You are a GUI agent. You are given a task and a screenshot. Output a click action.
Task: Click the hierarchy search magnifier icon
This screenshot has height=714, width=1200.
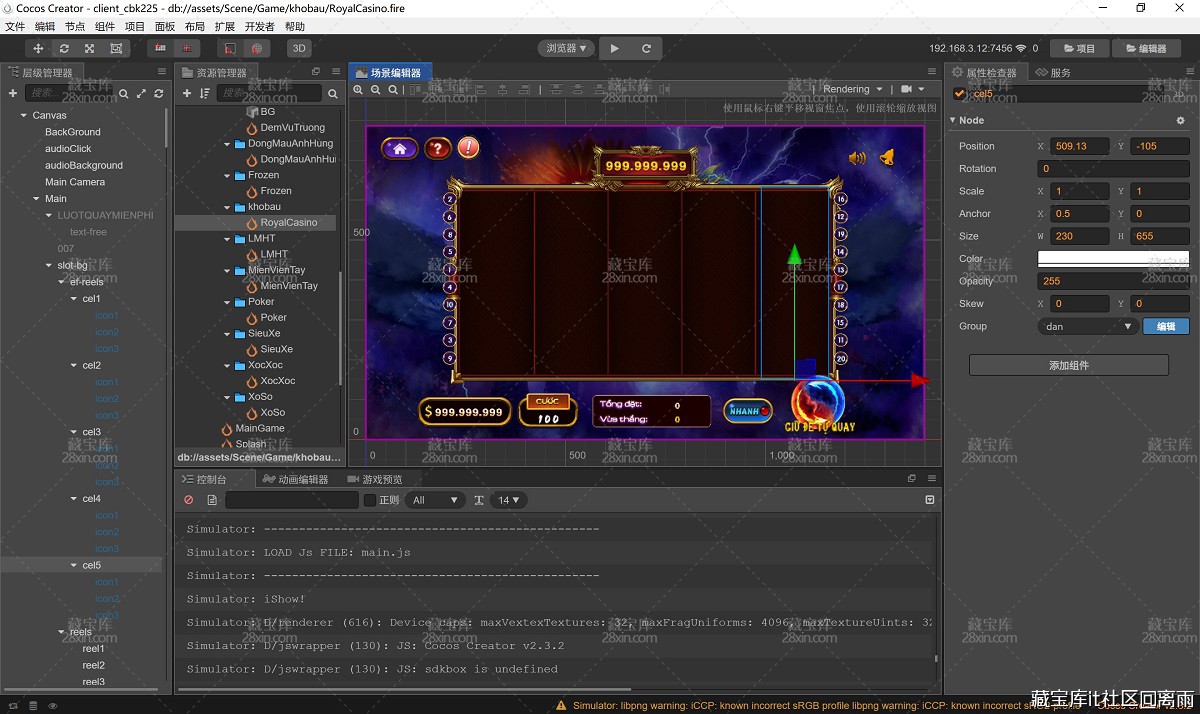(124, 93)
